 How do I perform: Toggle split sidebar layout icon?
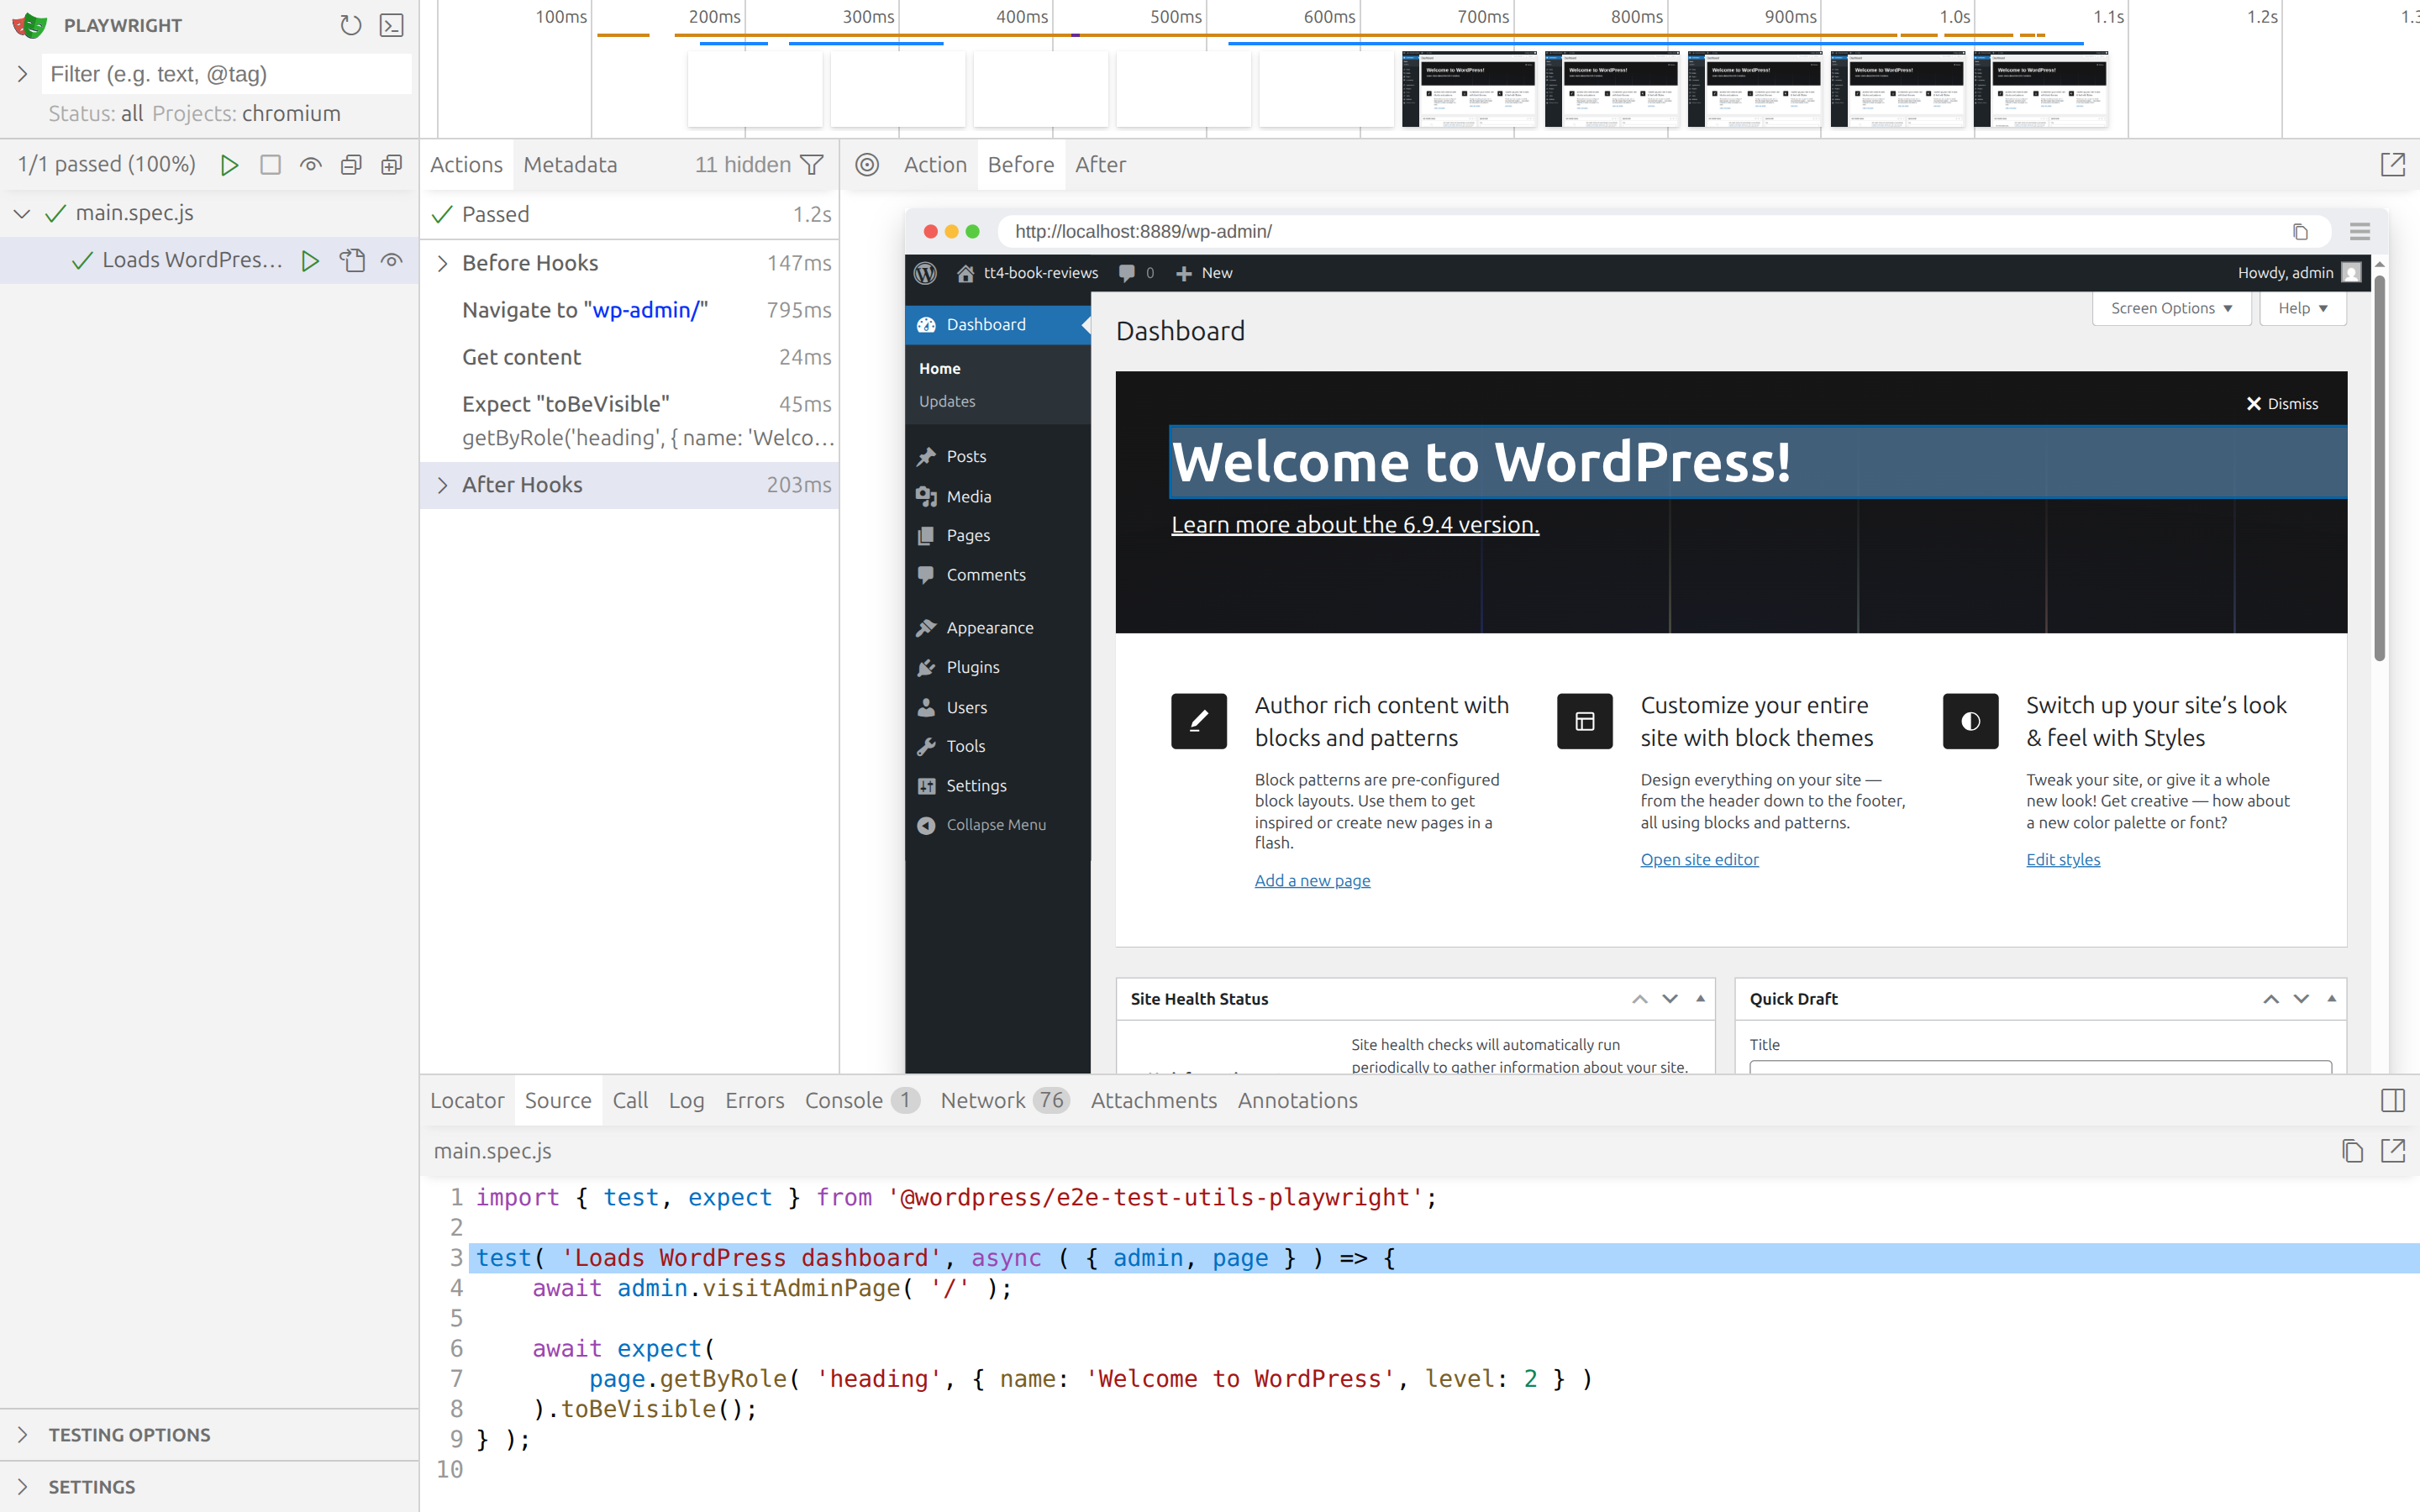[2393, 1100]
